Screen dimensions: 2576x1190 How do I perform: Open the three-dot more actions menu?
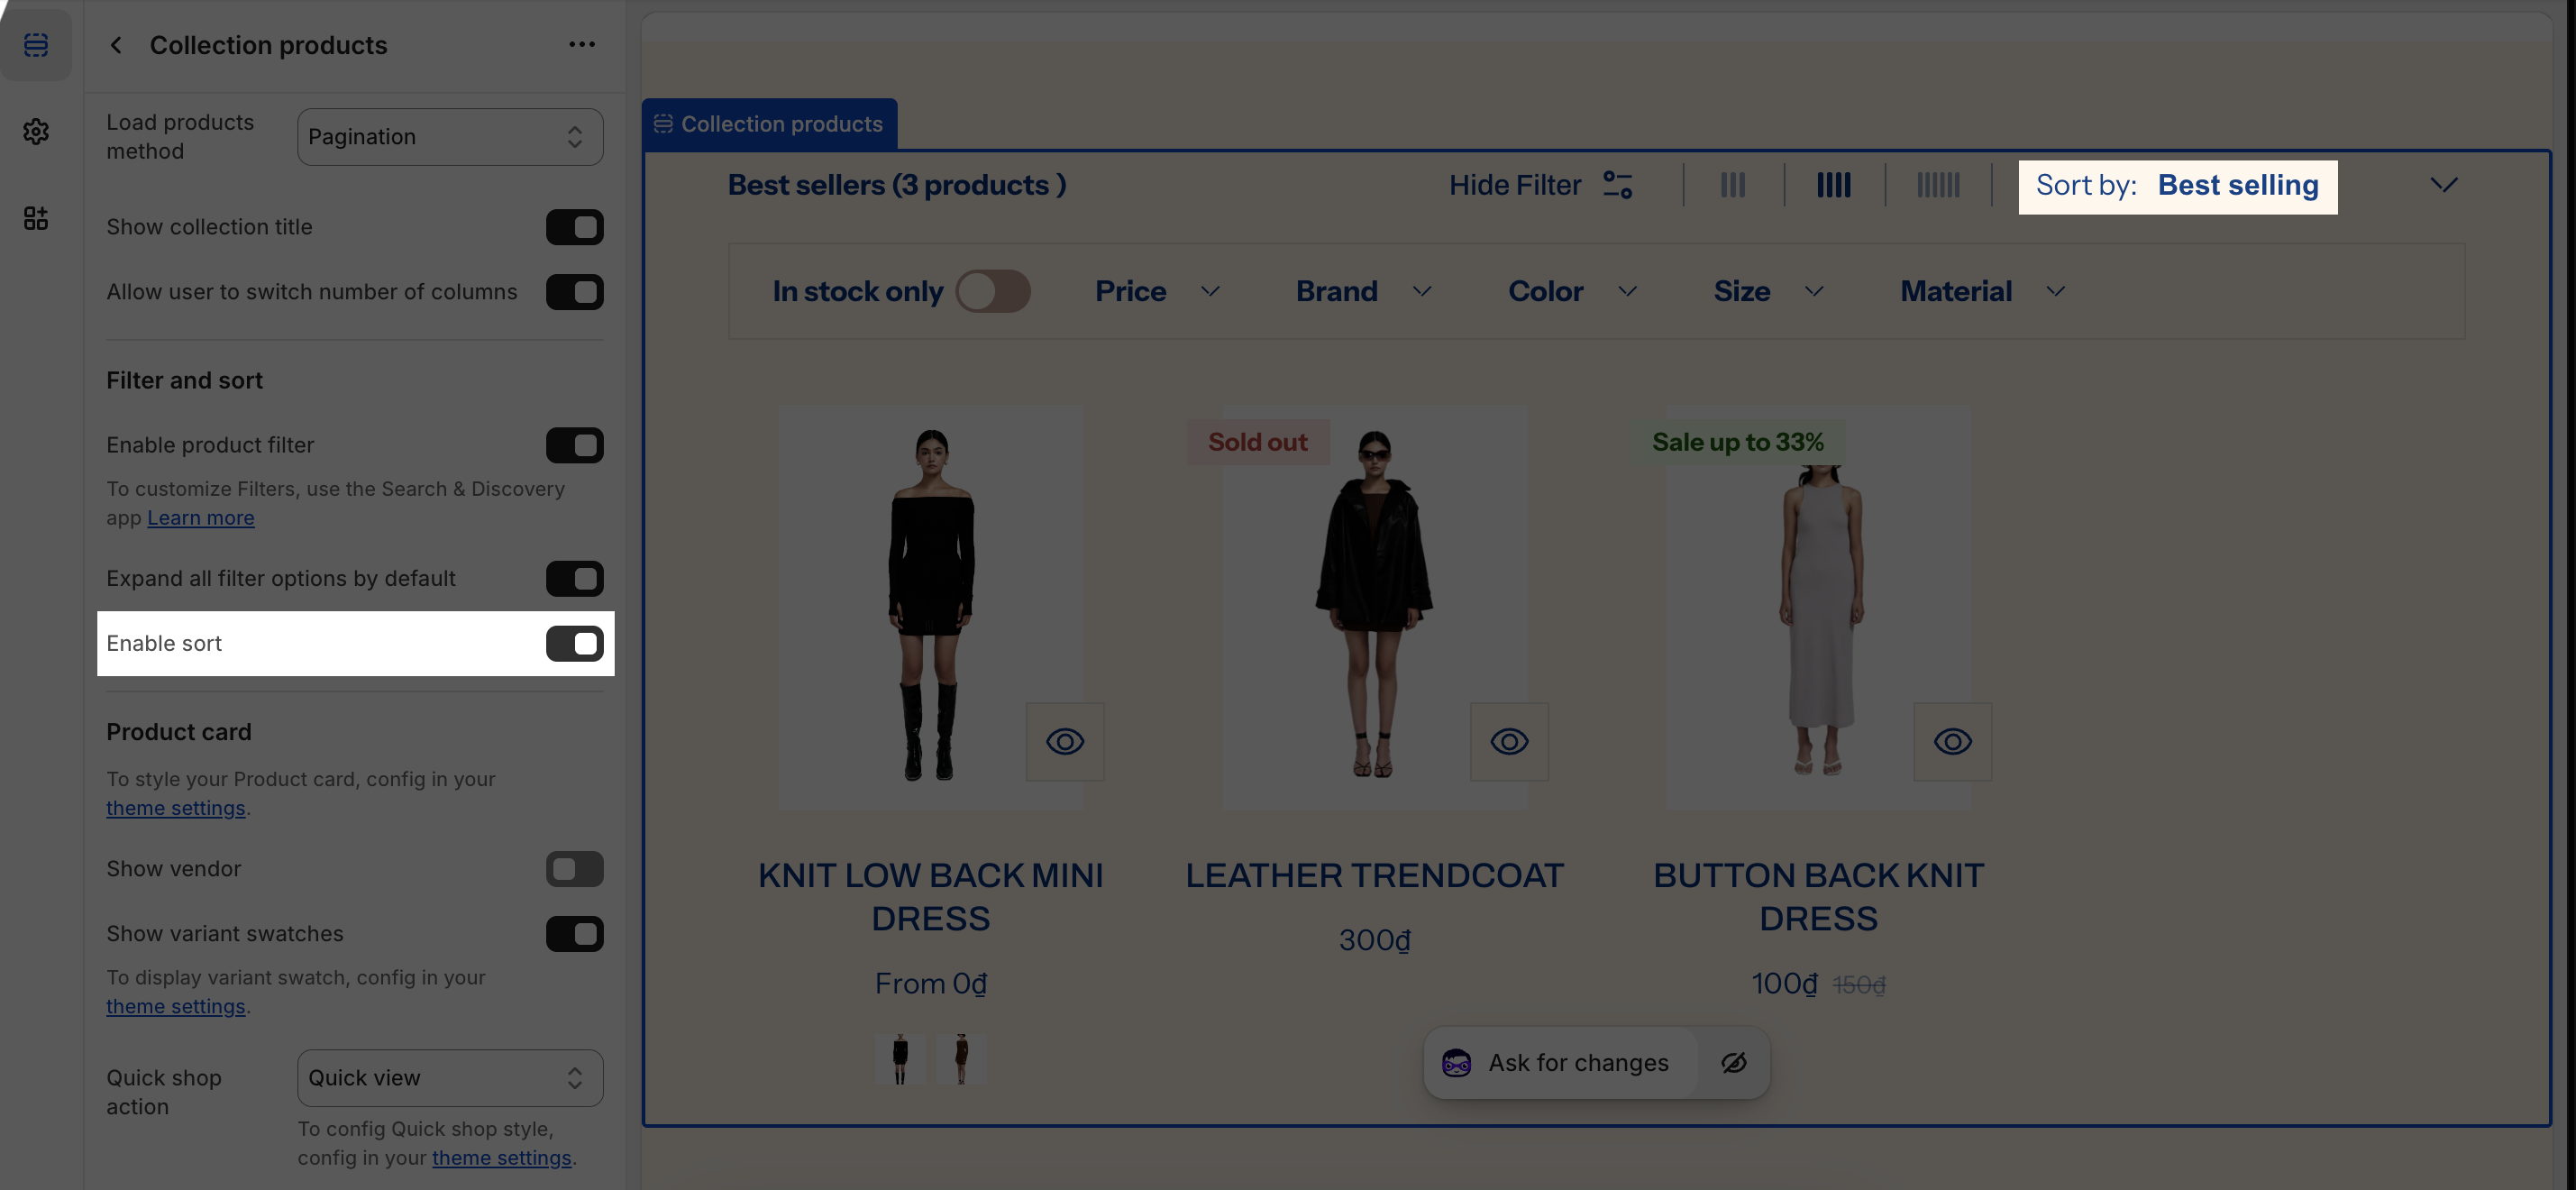tap(581, 45)
